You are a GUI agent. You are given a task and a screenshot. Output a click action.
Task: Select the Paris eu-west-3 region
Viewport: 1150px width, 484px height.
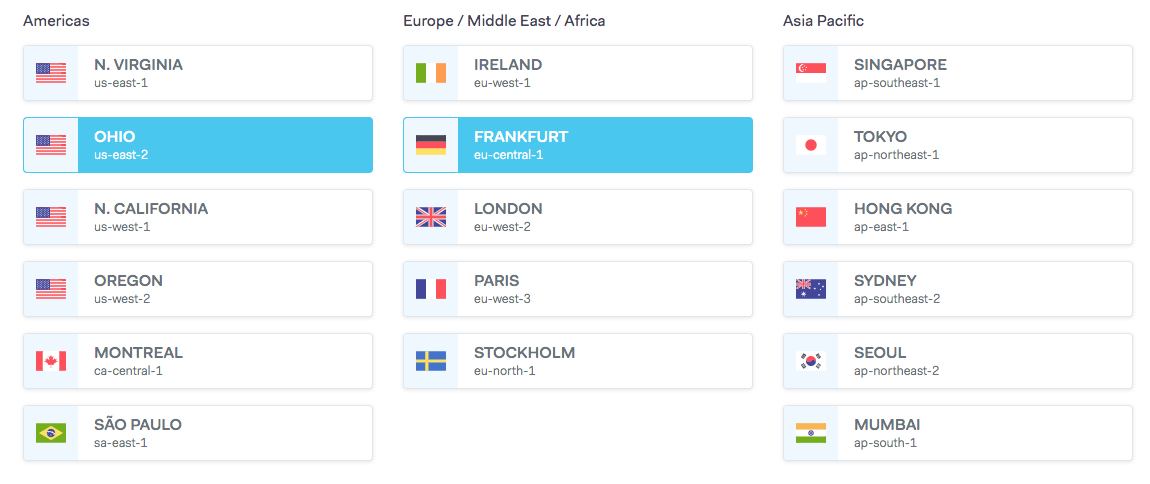point(604,289)
